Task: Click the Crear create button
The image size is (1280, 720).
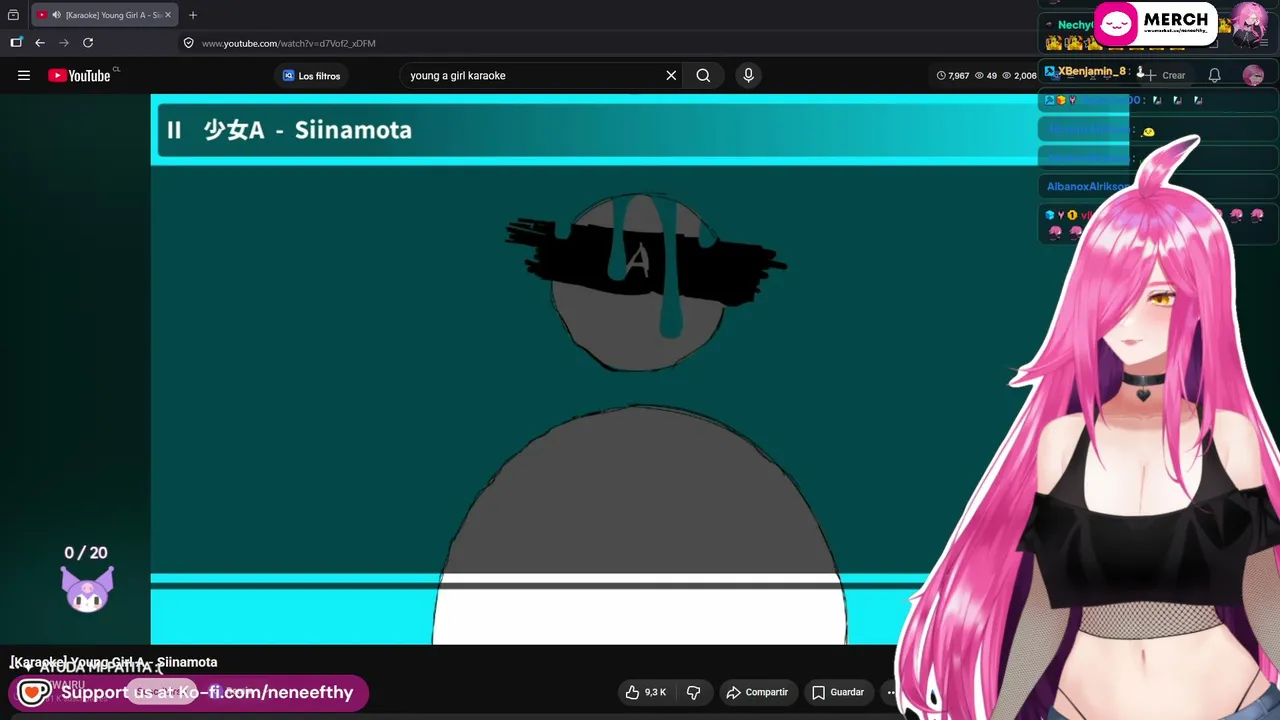Action: 1165,75
